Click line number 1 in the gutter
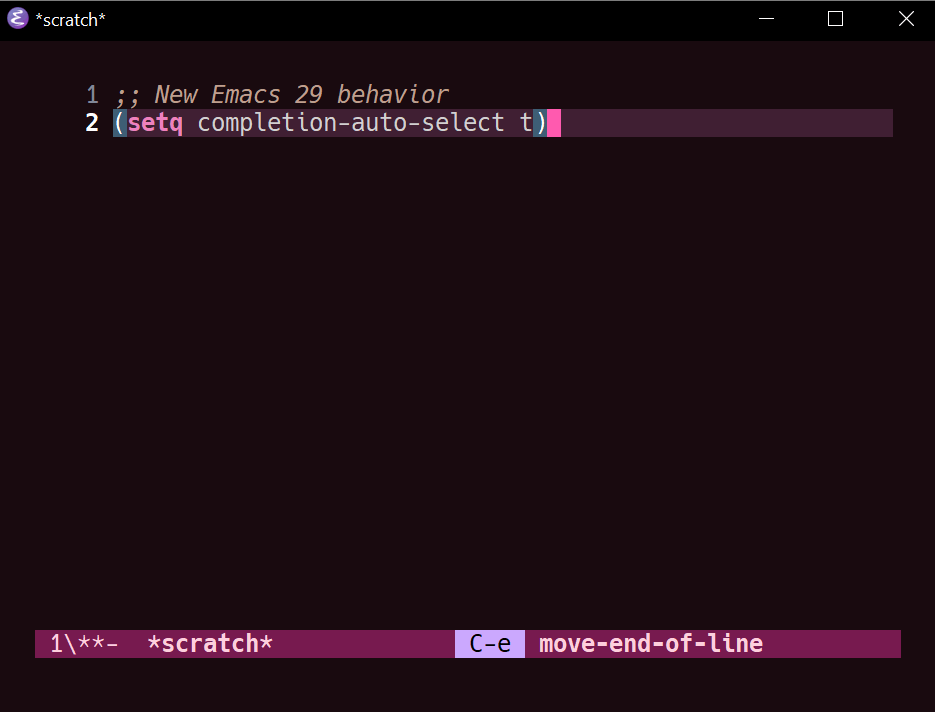935x712 pixels. pos(92,95)
